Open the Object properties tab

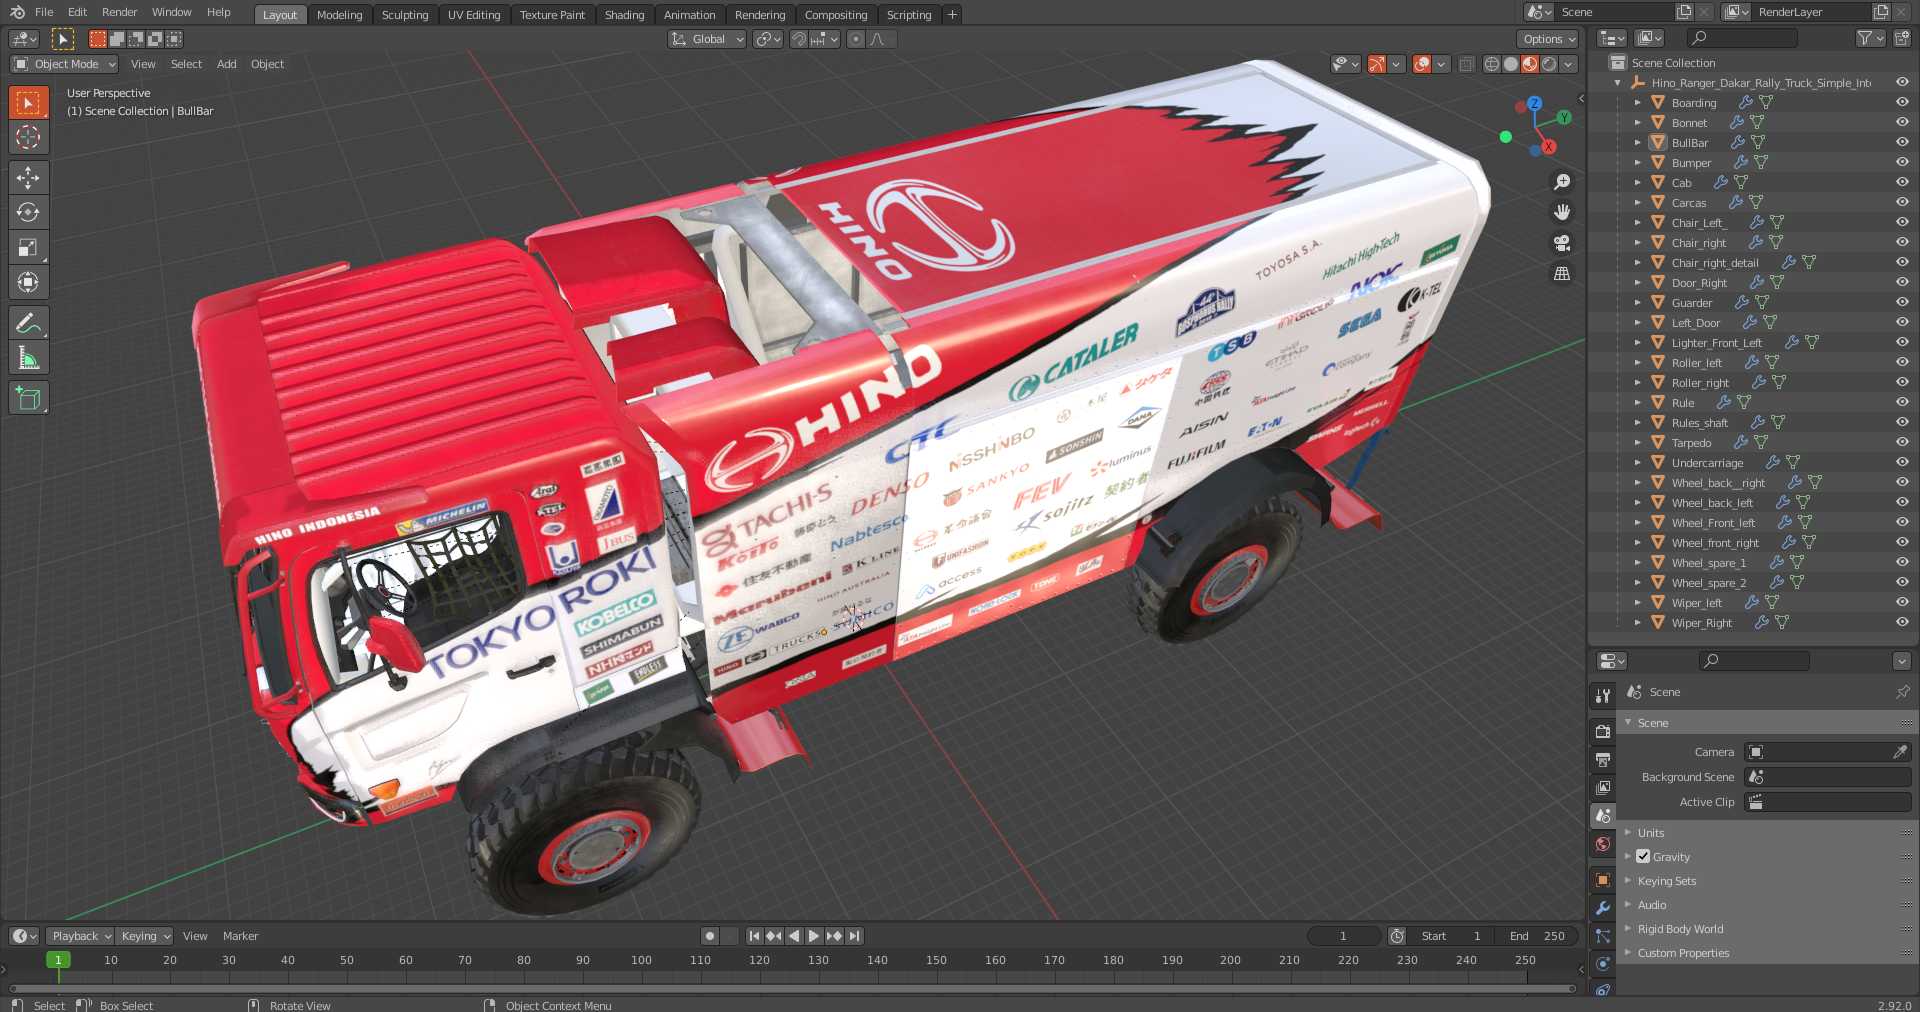click(x=1603, y=880)
